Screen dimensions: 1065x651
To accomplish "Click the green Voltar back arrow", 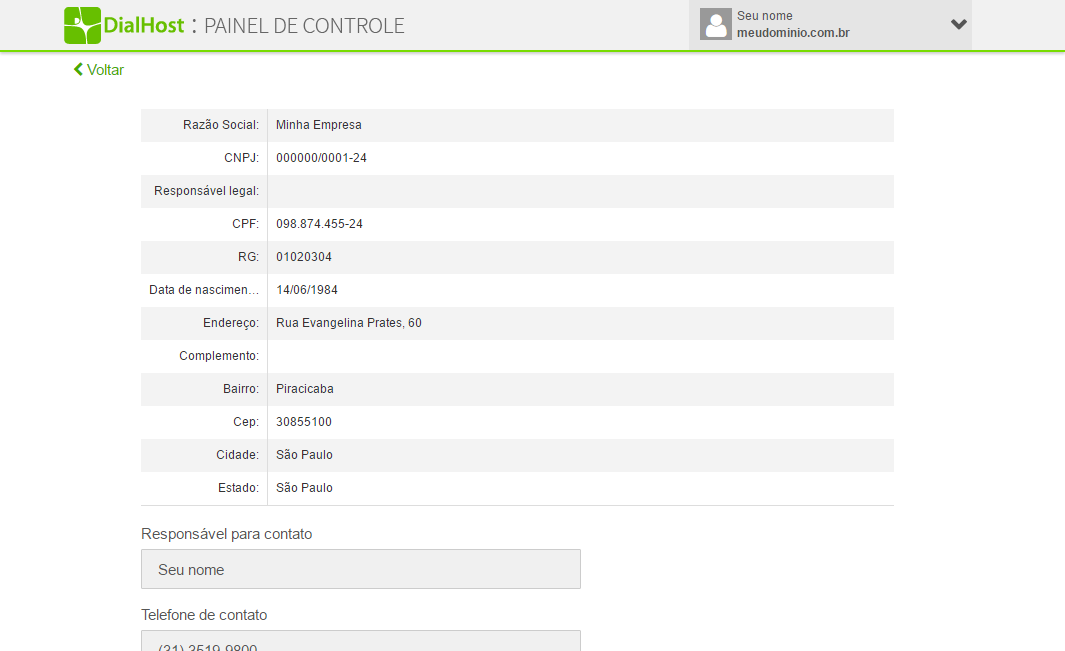I will (x=78, y=69).
